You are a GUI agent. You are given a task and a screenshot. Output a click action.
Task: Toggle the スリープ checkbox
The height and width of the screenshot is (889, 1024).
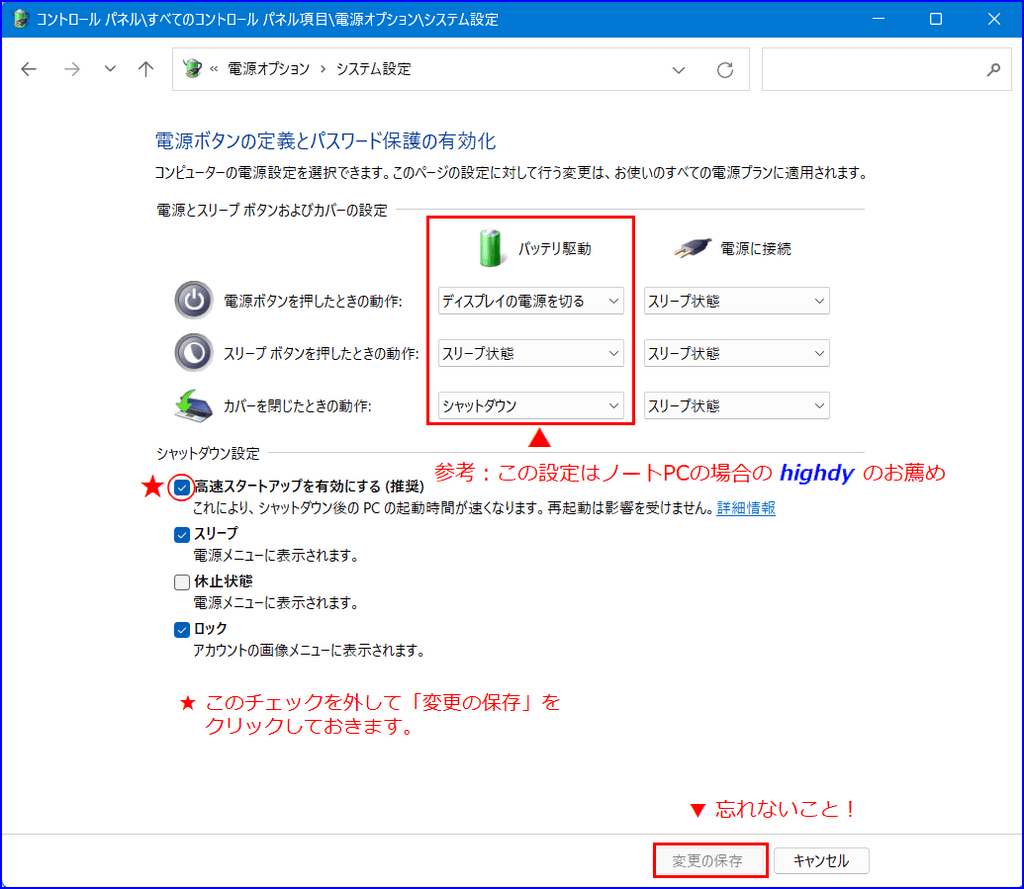click(x=182, y=534)
